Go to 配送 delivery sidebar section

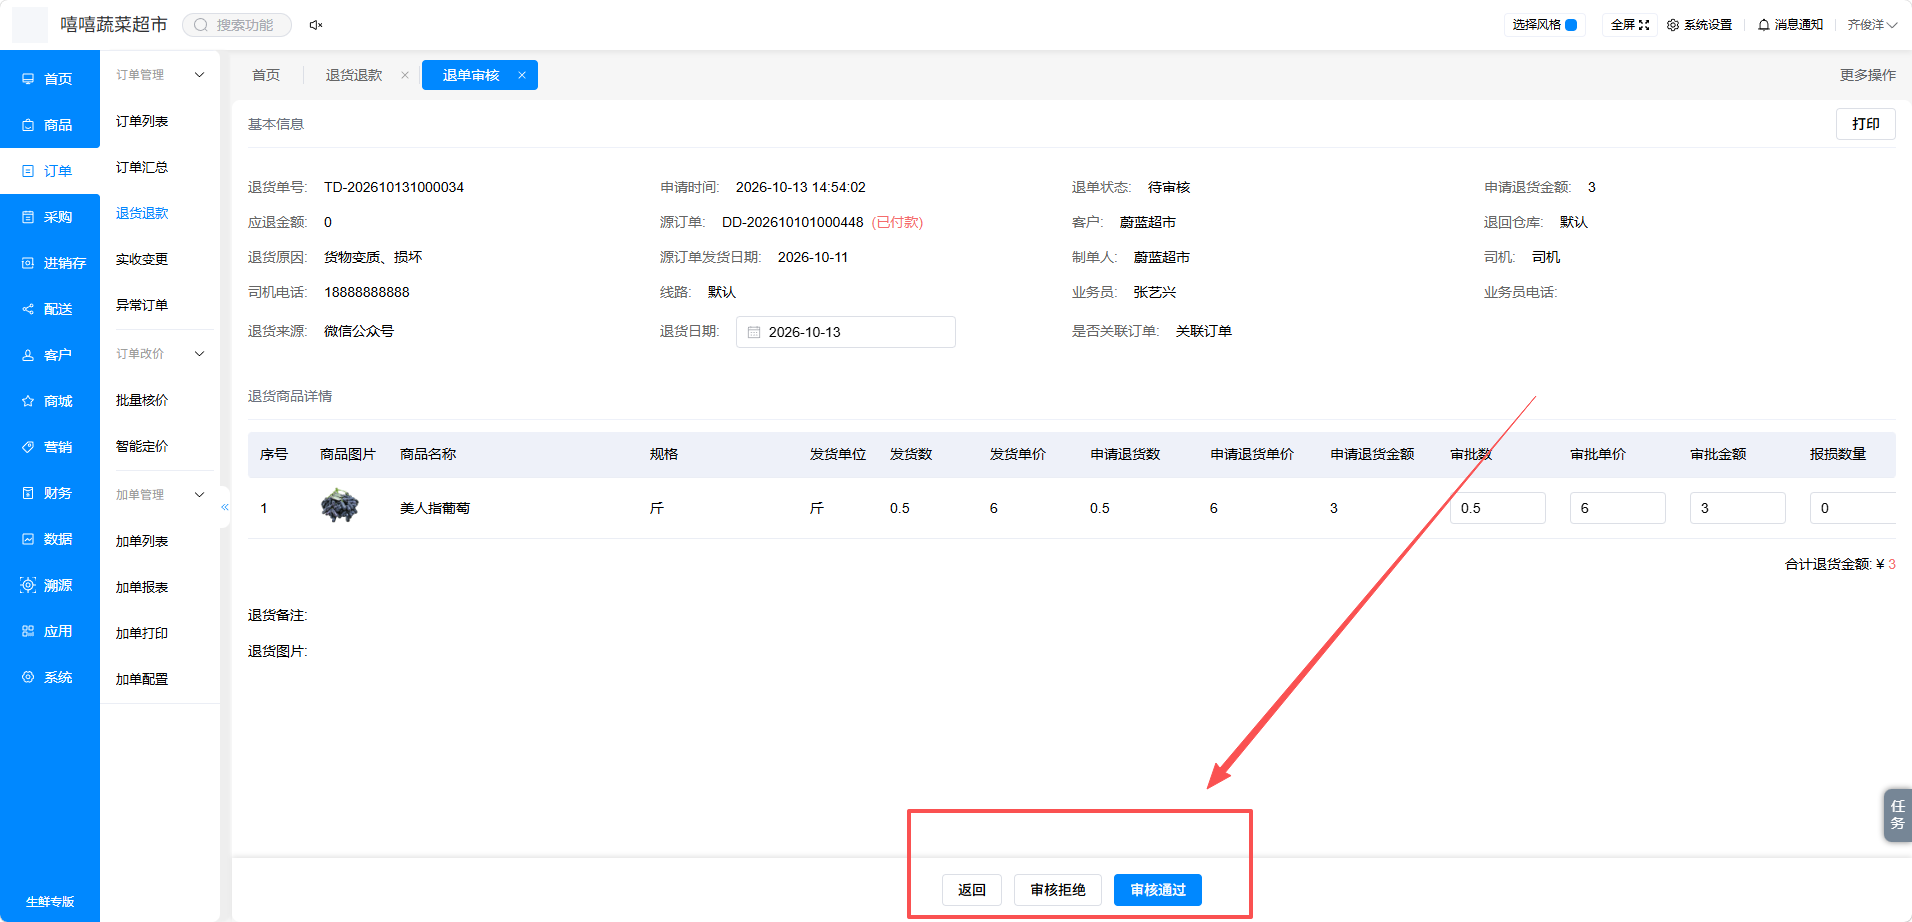[50, 309]
